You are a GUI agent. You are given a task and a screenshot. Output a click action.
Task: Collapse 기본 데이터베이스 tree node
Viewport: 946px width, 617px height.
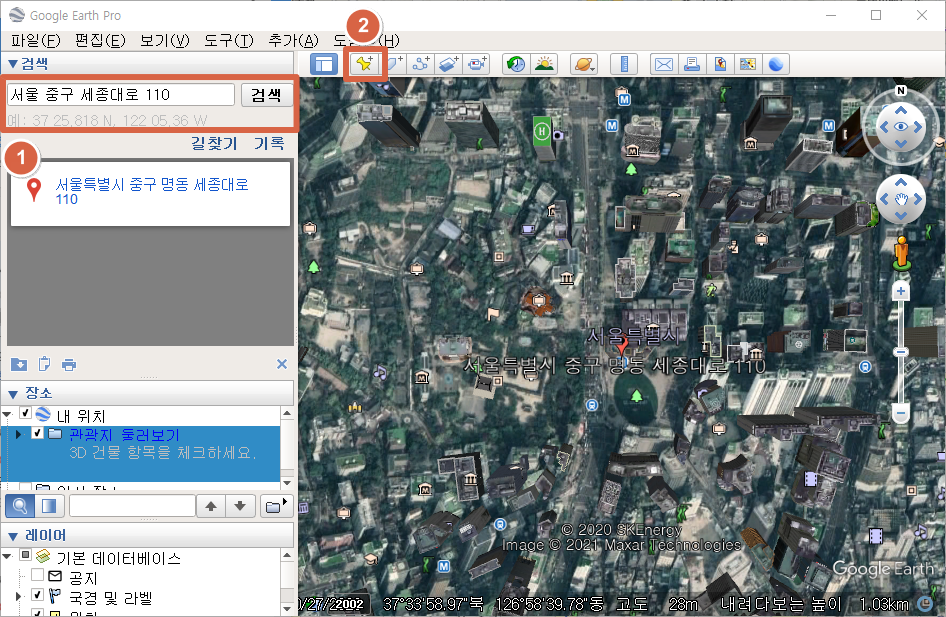(7, 555)
